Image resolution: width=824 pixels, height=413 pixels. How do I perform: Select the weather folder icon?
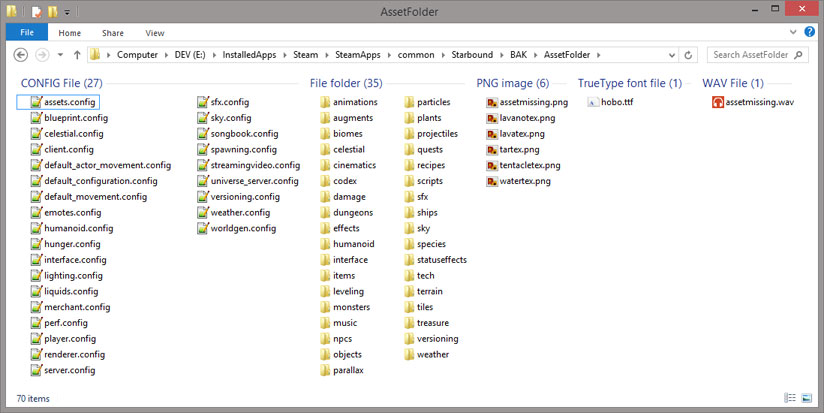point(409,354)
